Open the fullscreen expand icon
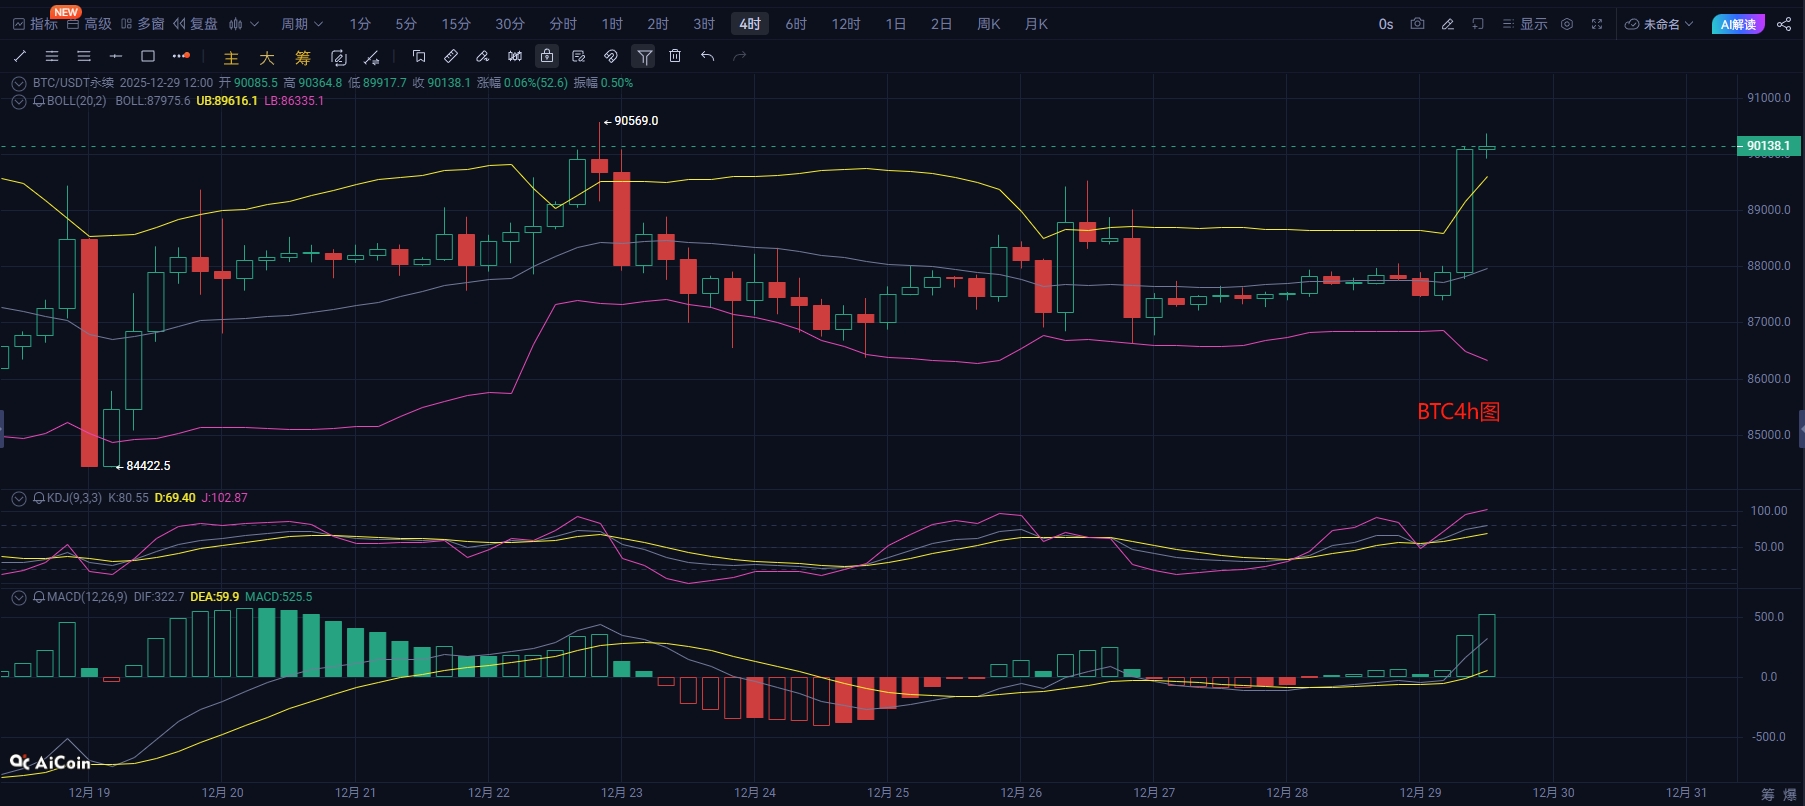The height and width of the screenshot is (806, 1805). point(1597,24)
